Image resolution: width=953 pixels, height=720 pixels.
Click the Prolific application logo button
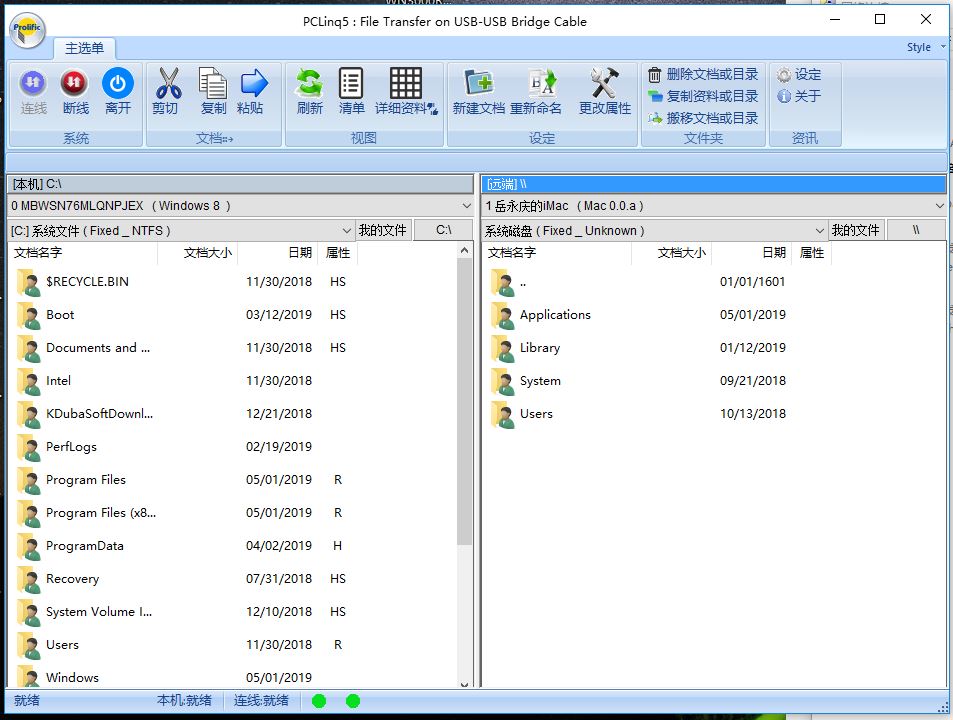tap(27, 30)
